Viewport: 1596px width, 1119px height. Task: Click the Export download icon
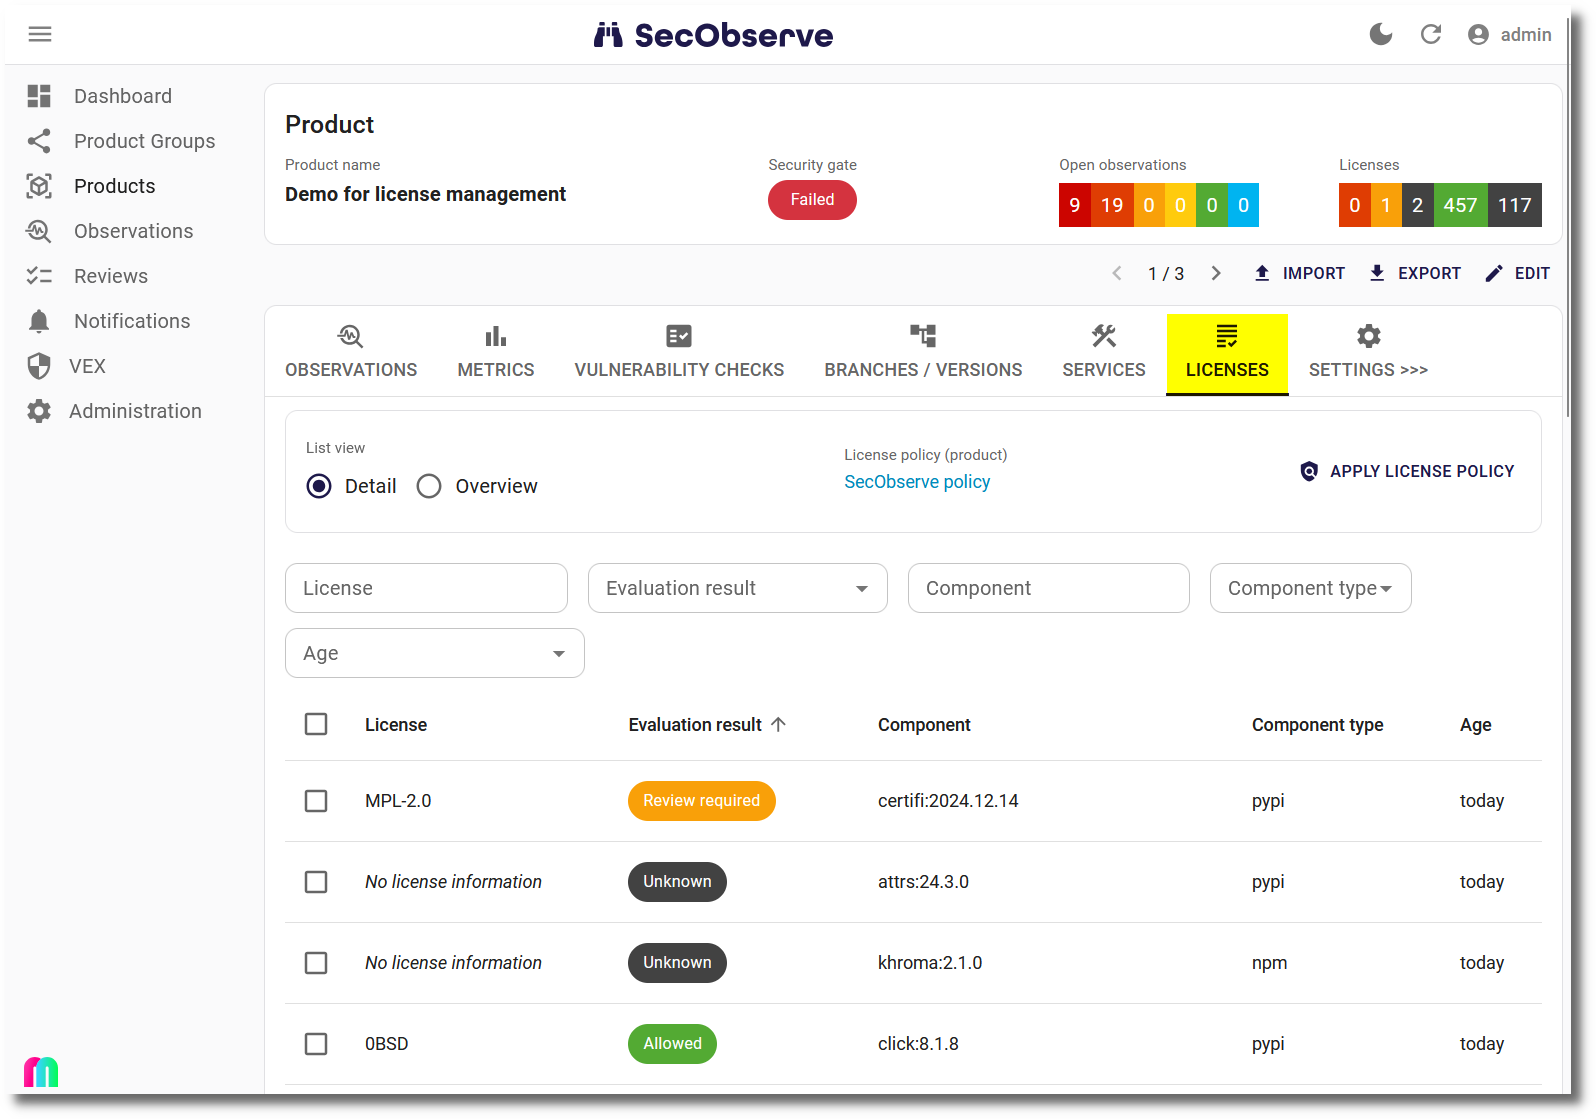point(1377,273)
